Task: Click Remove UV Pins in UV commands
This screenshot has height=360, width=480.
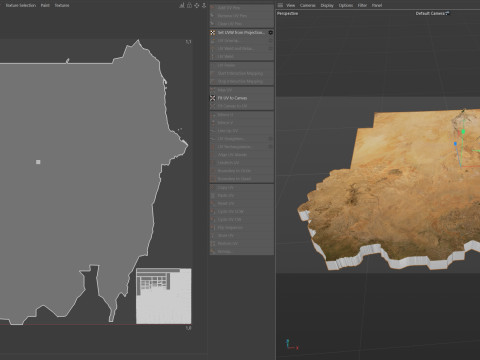Action: 242,16
